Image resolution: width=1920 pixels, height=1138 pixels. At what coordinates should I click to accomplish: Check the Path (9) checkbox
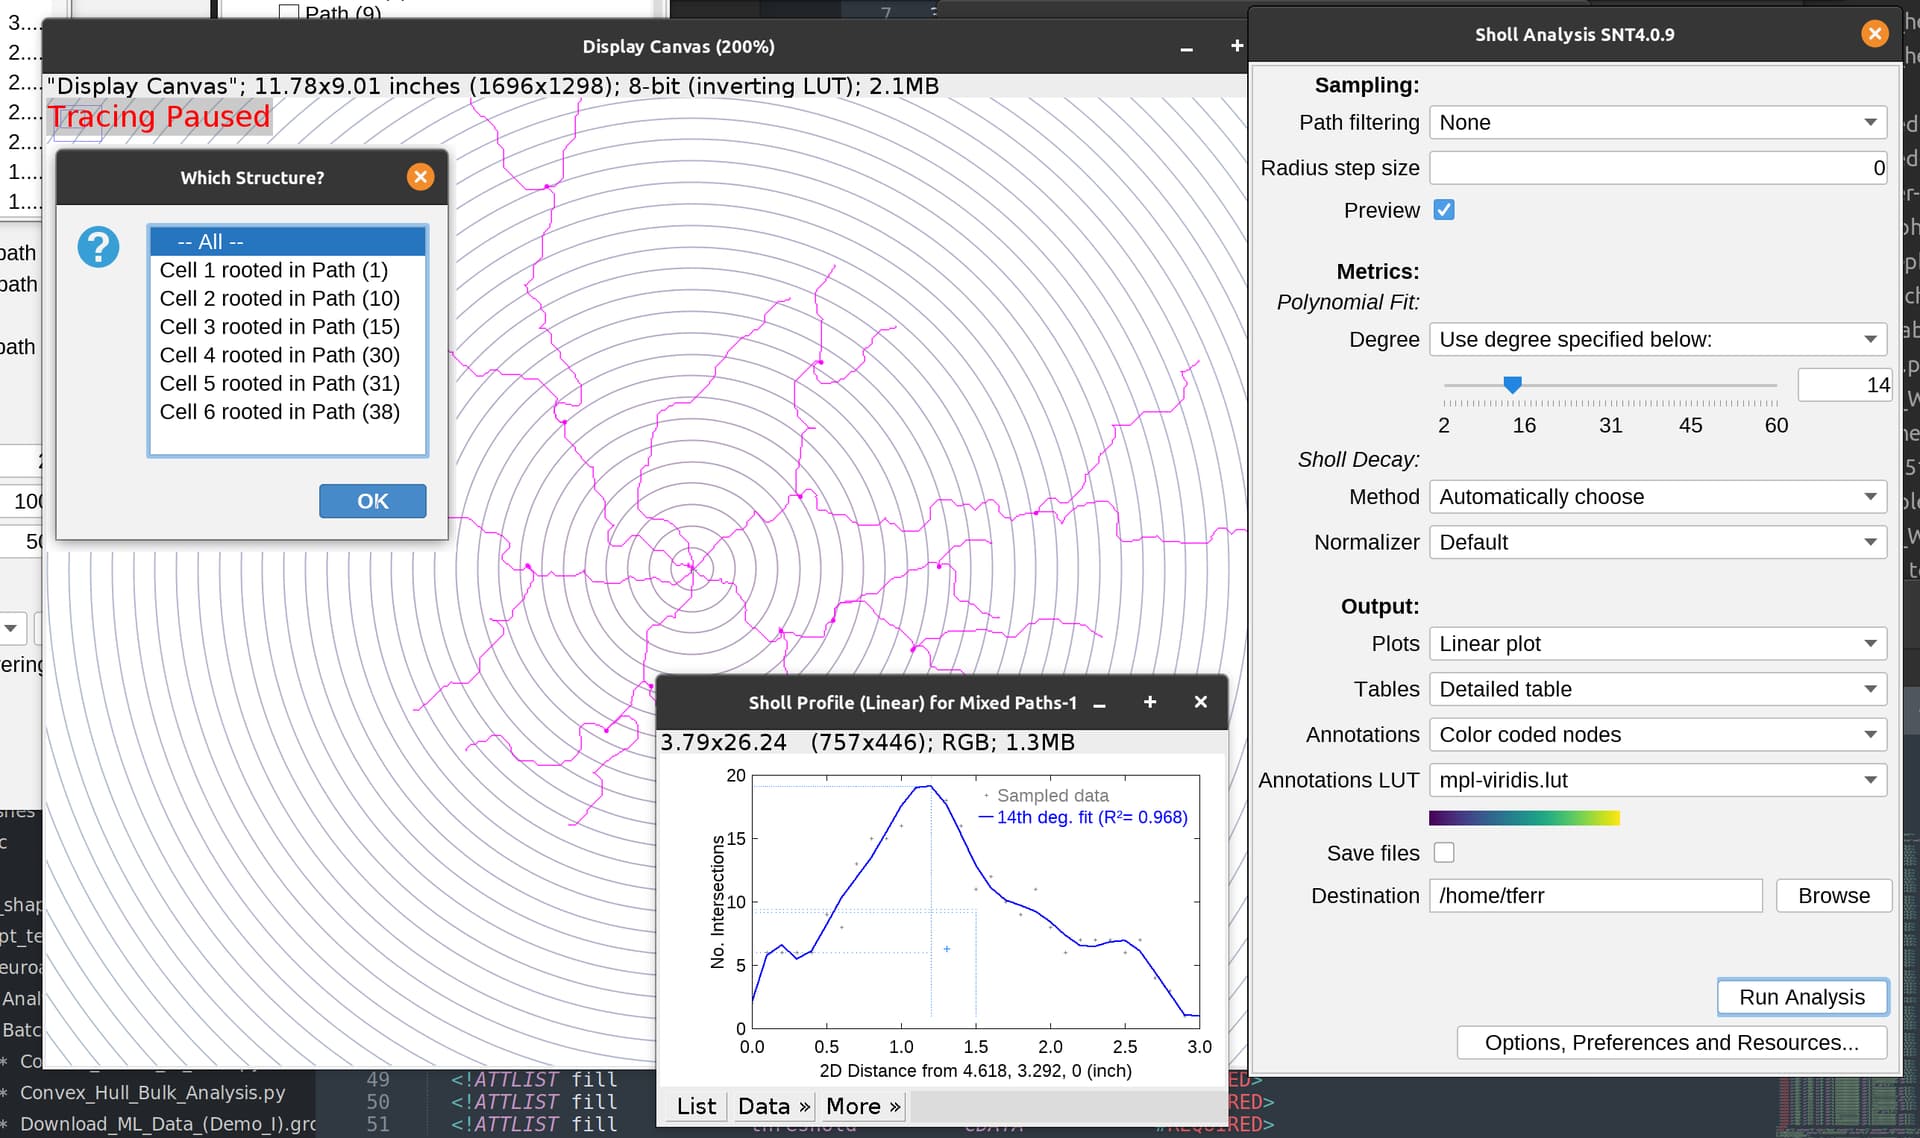[288, 10]
